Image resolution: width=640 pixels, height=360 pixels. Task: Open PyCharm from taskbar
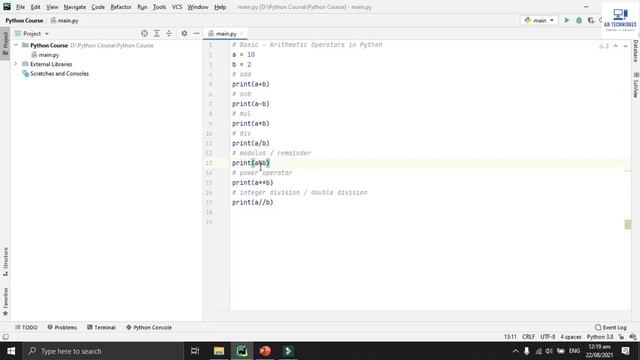[242, 351]
